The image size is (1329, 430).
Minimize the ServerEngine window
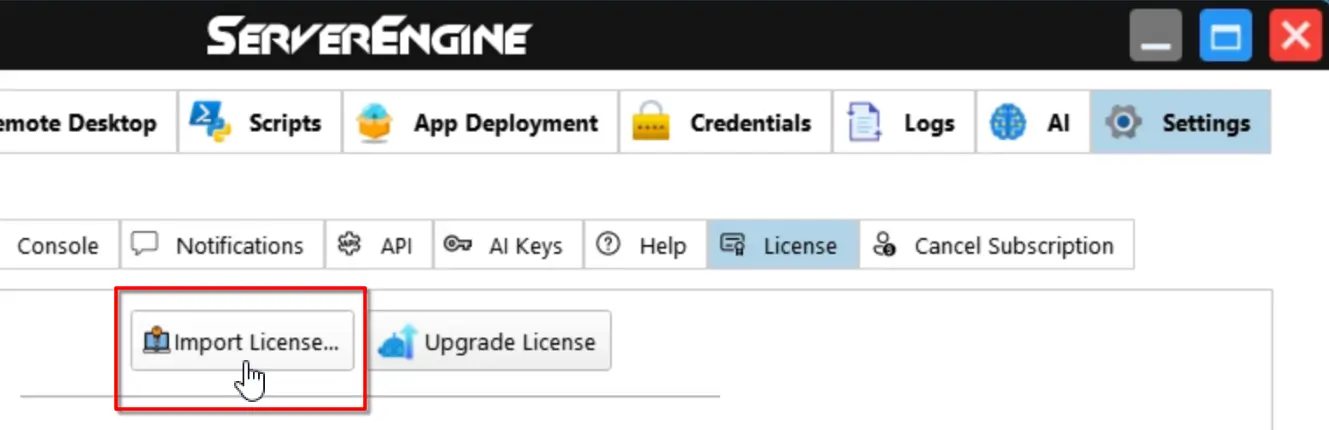[1155, 37]
